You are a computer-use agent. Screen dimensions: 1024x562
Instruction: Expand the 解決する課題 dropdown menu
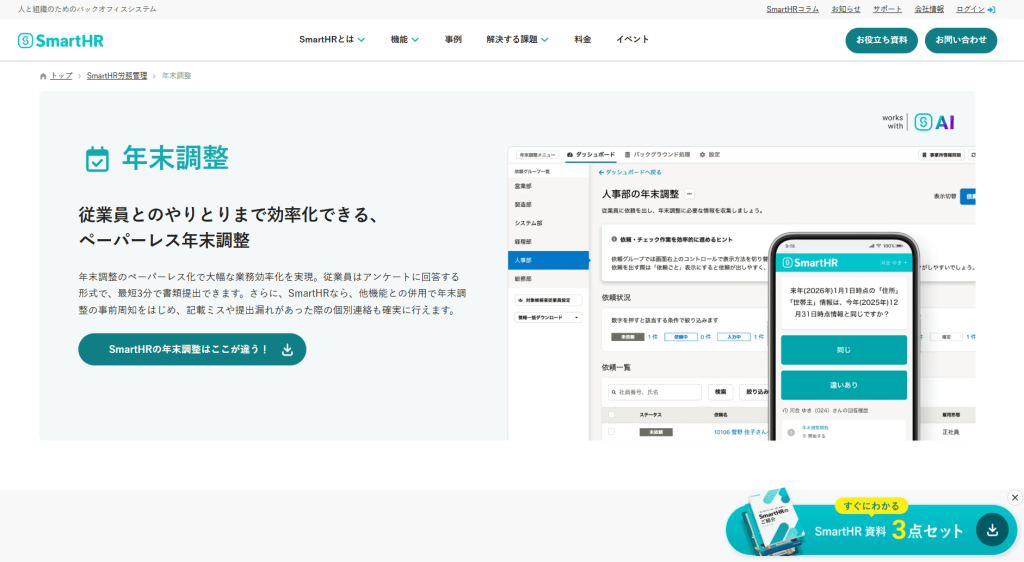pyautogui.click(x=517, y=40)
